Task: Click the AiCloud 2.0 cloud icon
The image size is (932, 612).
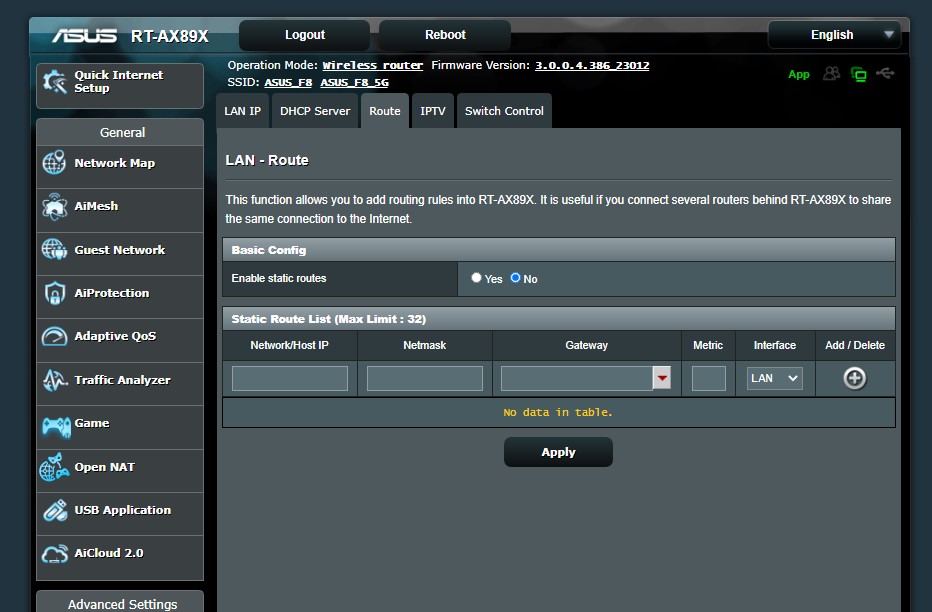Action: click(x=54, y=554)
